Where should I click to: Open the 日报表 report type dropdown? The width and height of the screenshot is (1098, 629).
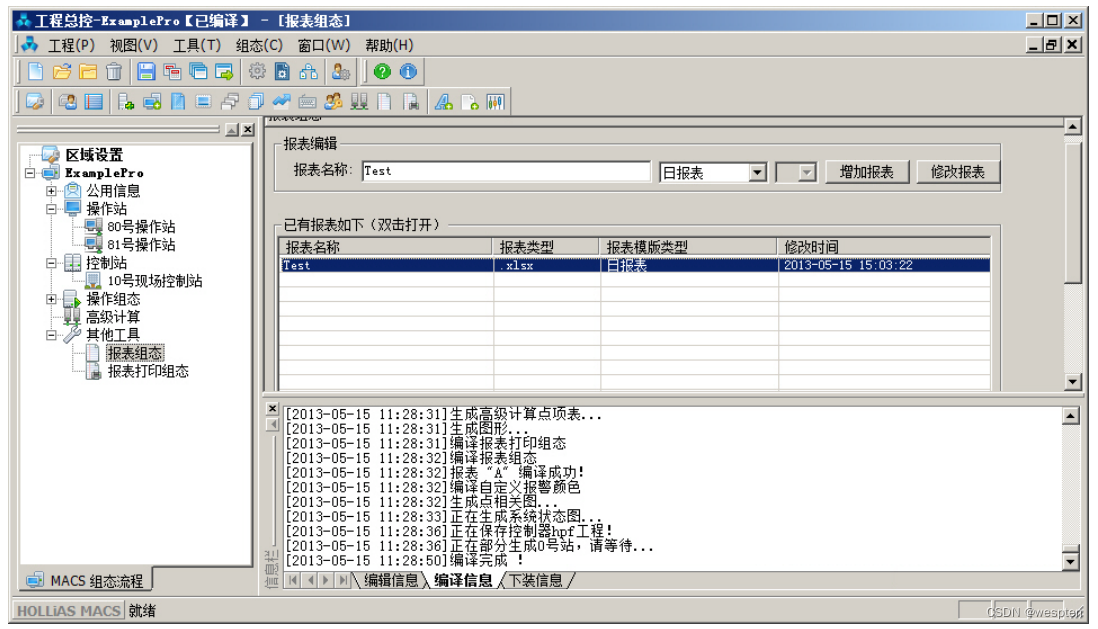[x=757, y=172]
